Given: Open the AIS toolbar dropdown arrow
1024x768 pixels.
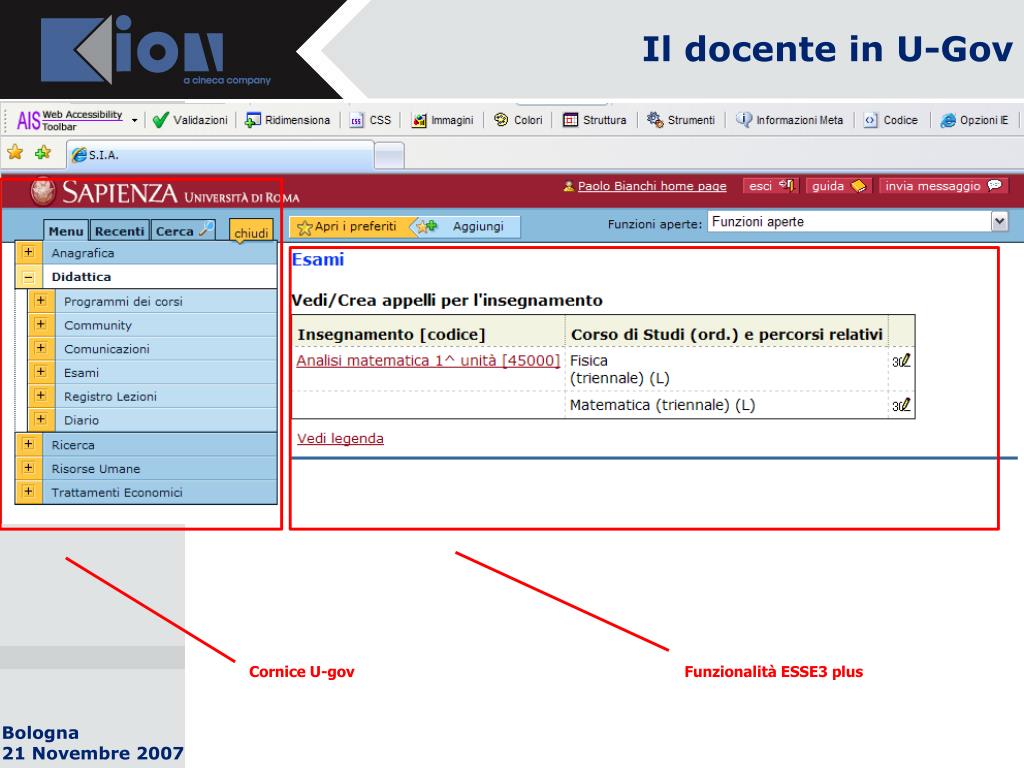Looking at the screenshot, I should click(x=135, y=121).
